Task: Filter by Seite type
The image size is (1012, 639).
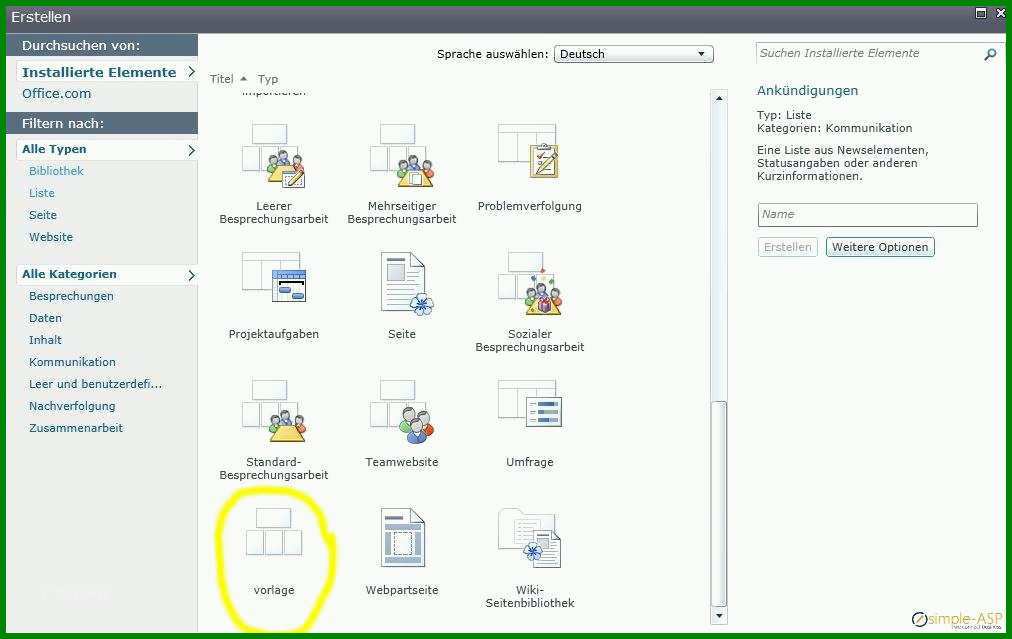Action: click(43, 215)
